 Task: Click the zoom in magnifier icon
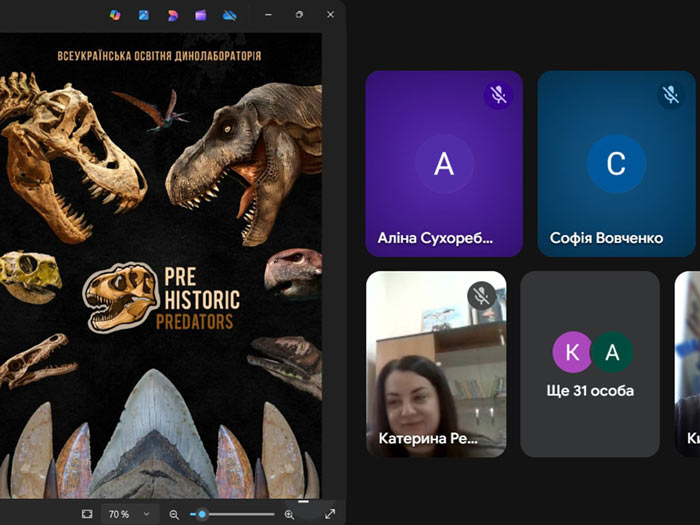point(290,514)
